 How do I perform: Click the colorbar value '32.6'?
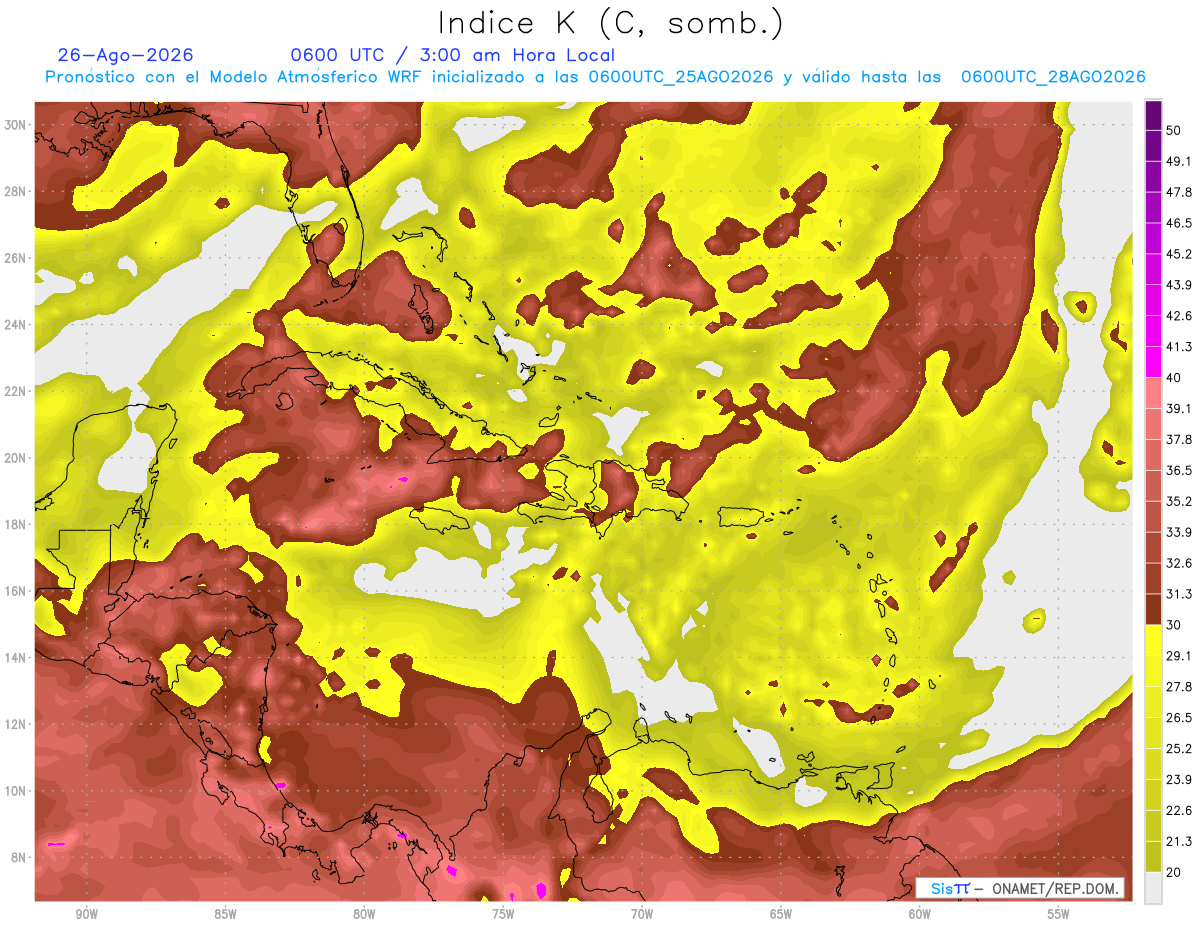[x=1178, y=563]
